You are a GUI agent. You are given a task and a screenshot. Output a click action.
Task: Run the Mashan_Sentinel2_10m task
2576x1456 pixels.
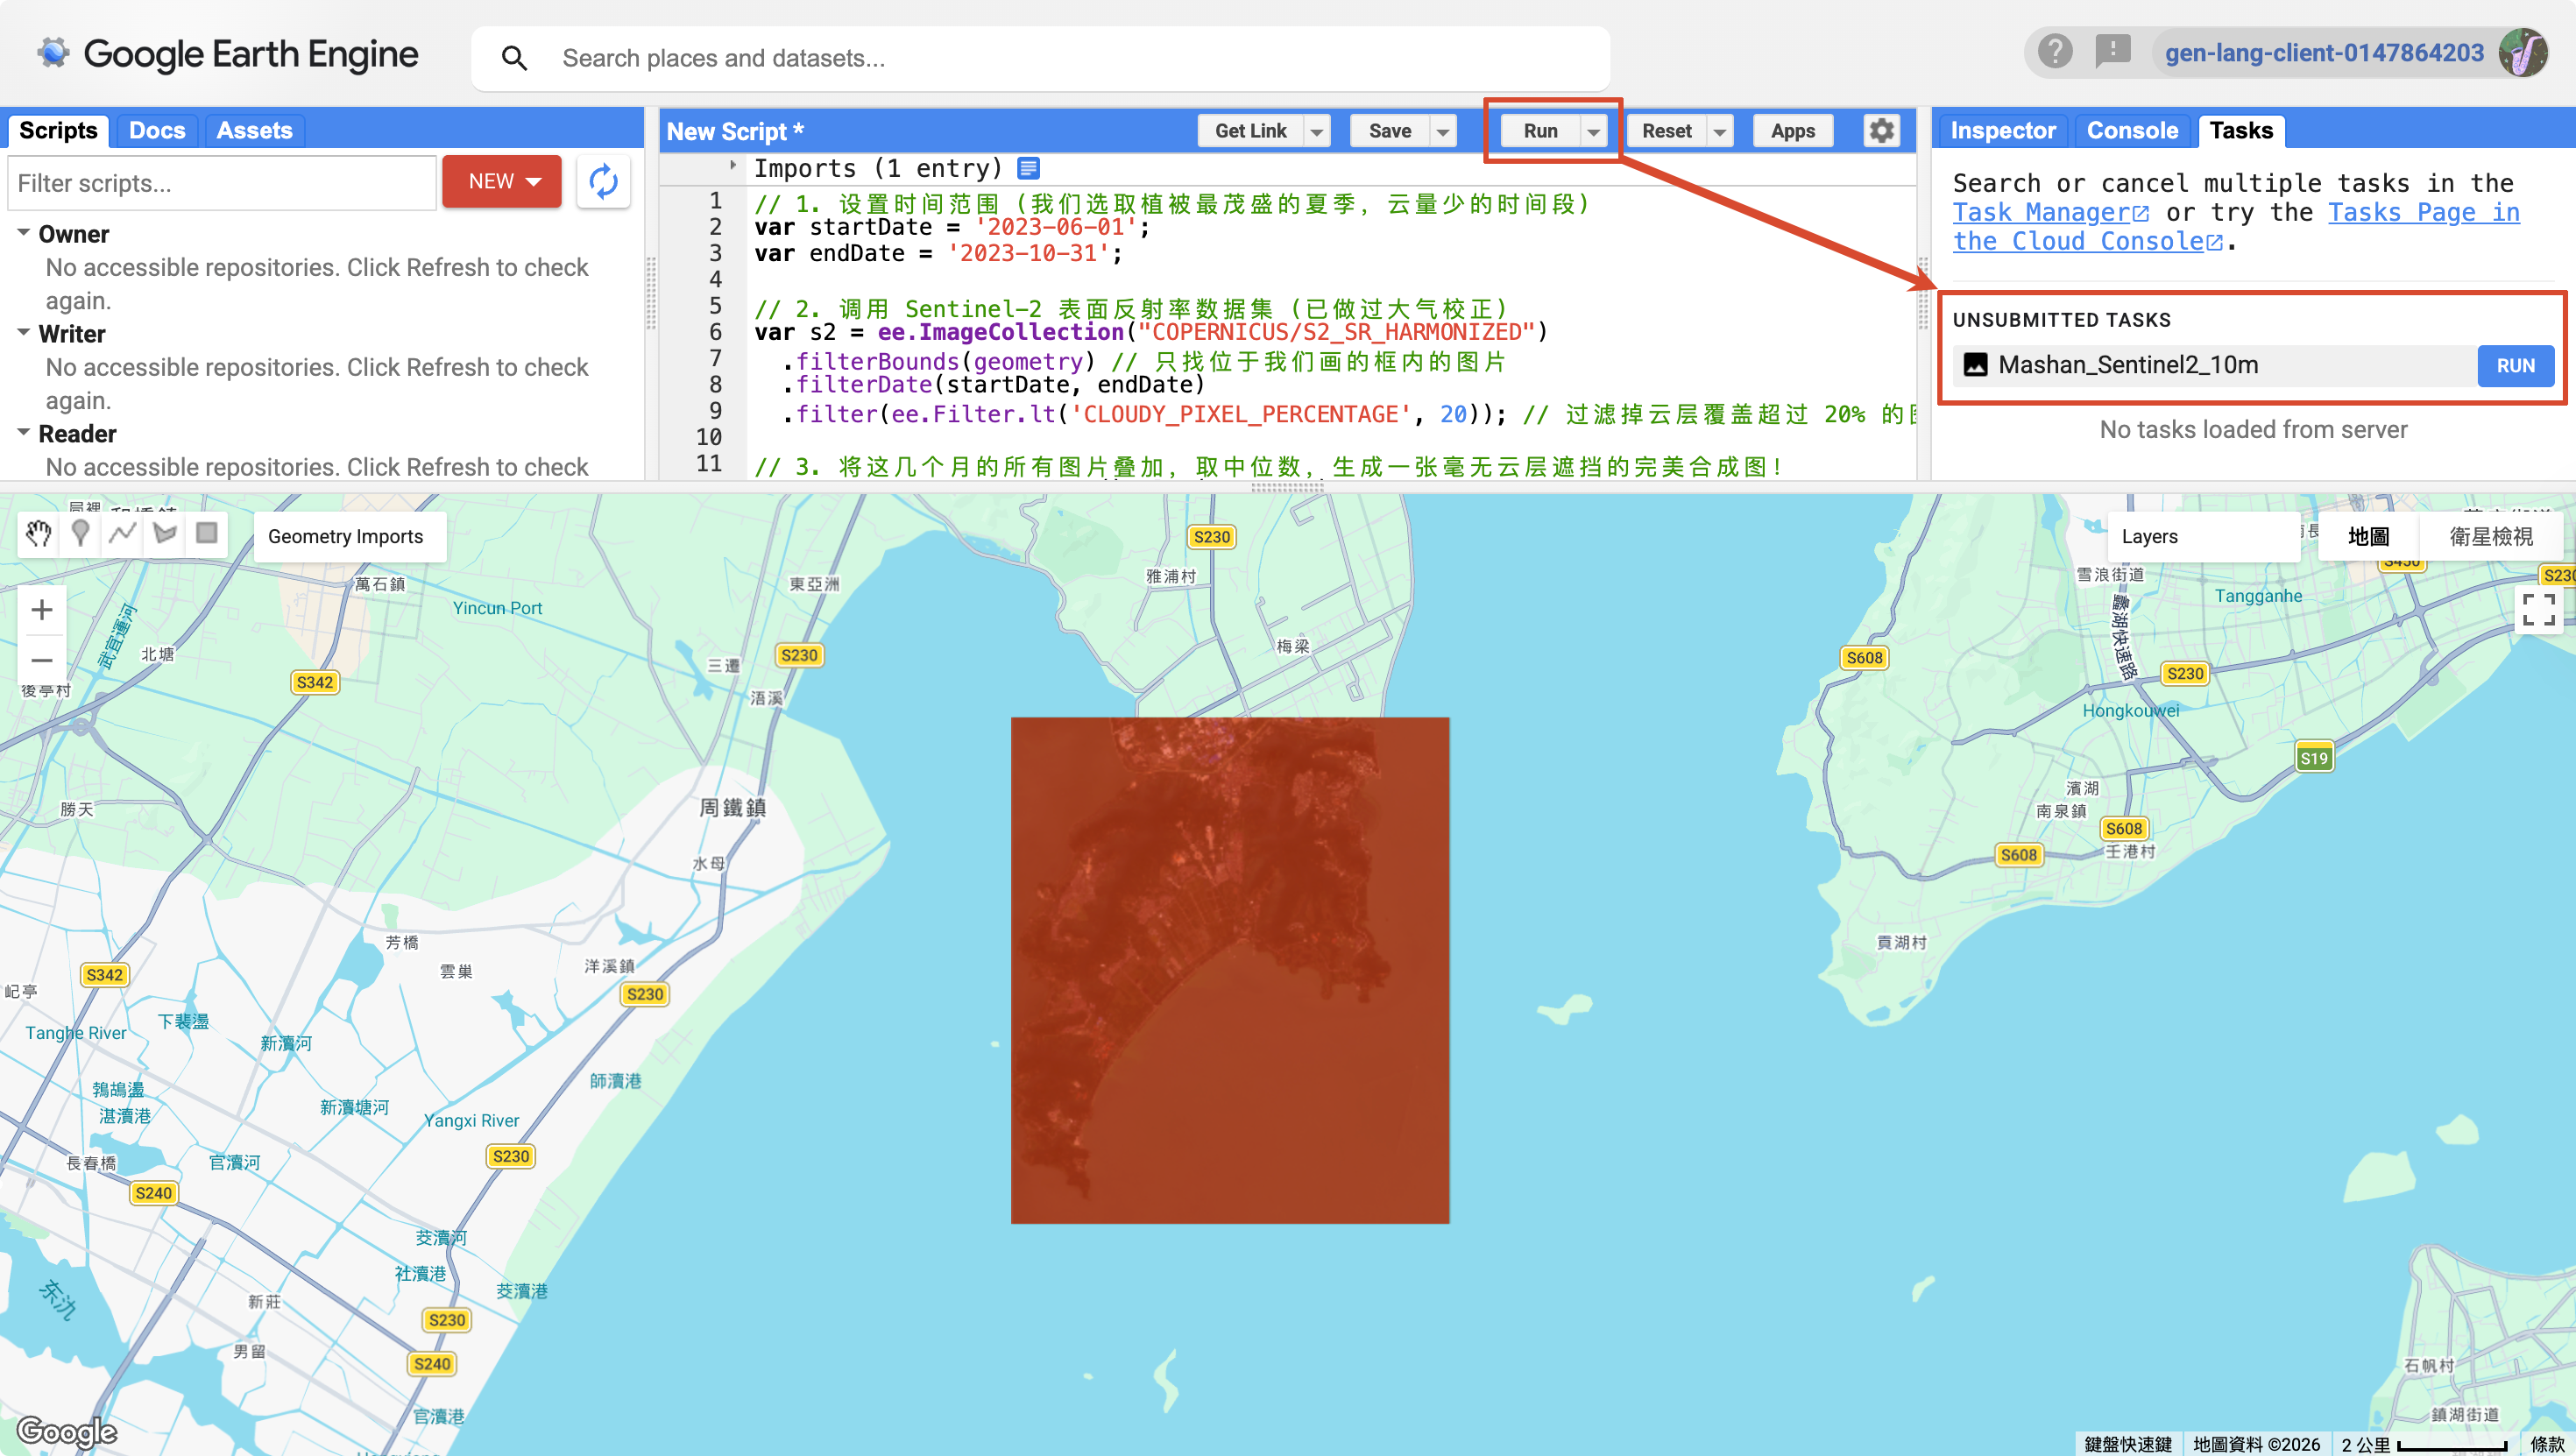pos(2515,366)
